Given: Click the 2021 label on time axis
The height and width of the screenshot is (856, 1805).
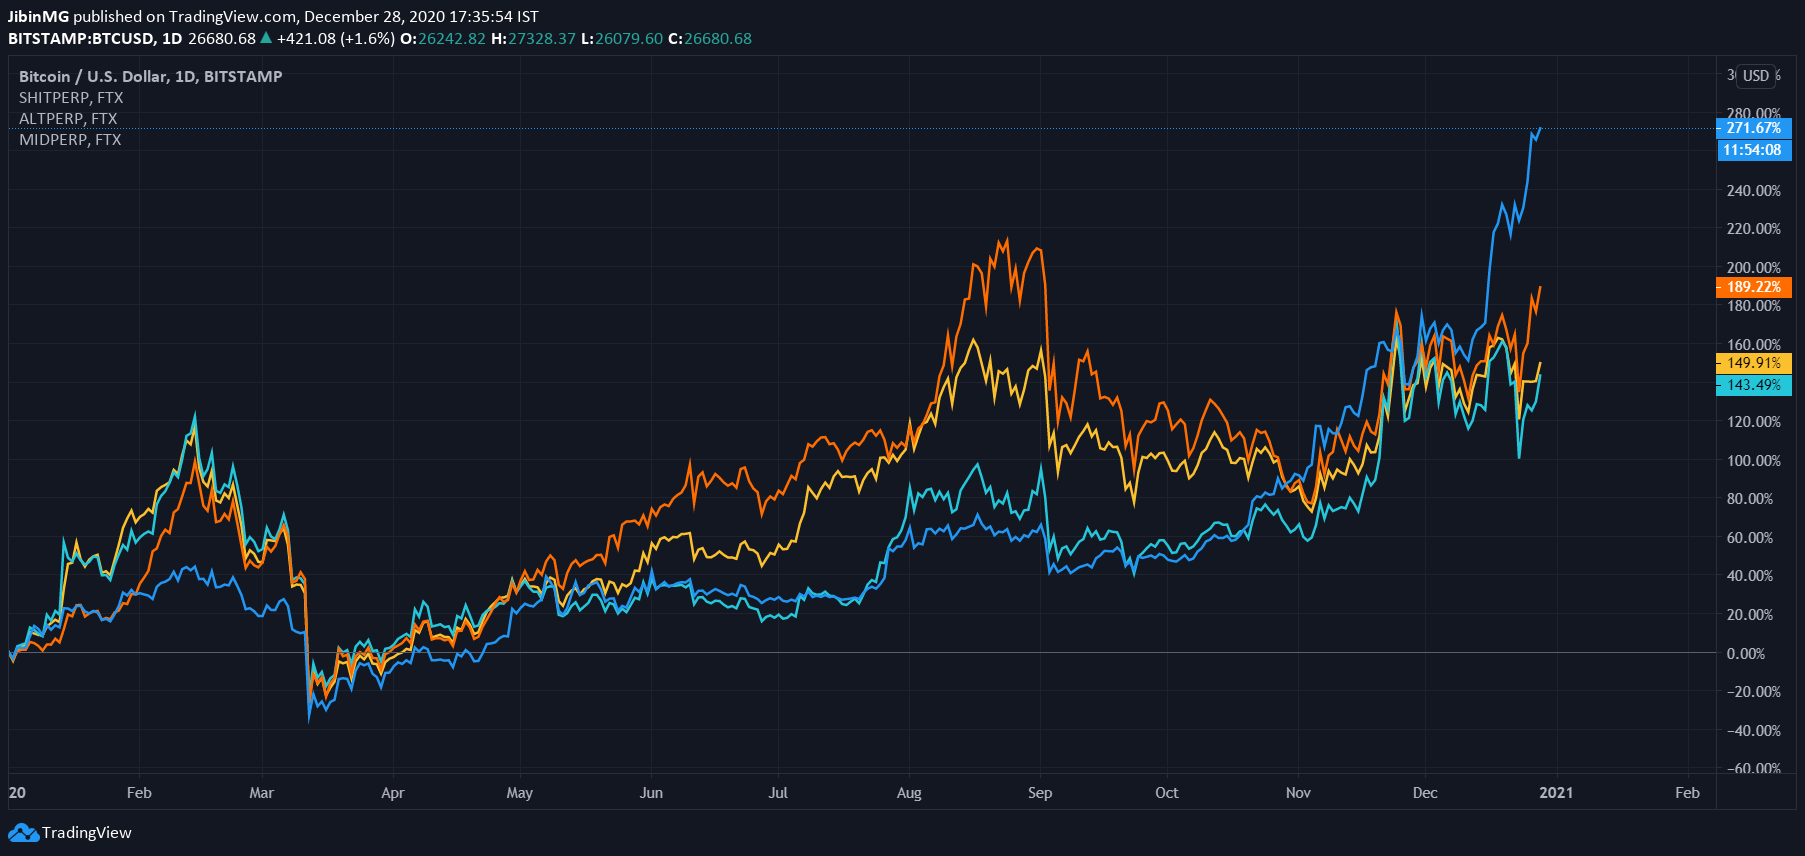Looking at the screenshot, I should pyautogui.click(x=1556, y=792).
